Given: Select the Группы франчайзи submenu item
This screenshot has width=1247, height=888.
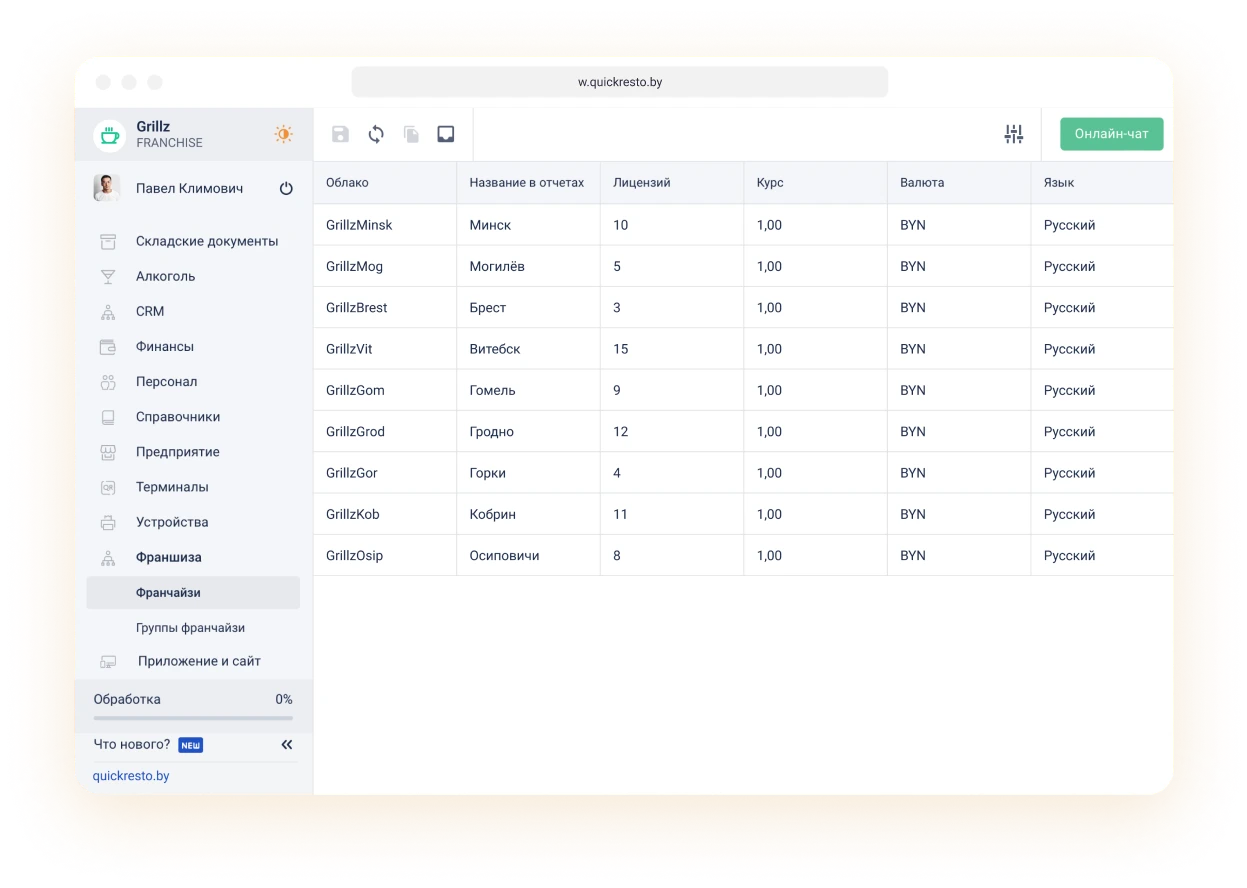Looking at the screenshot, I should pos(190,628).
